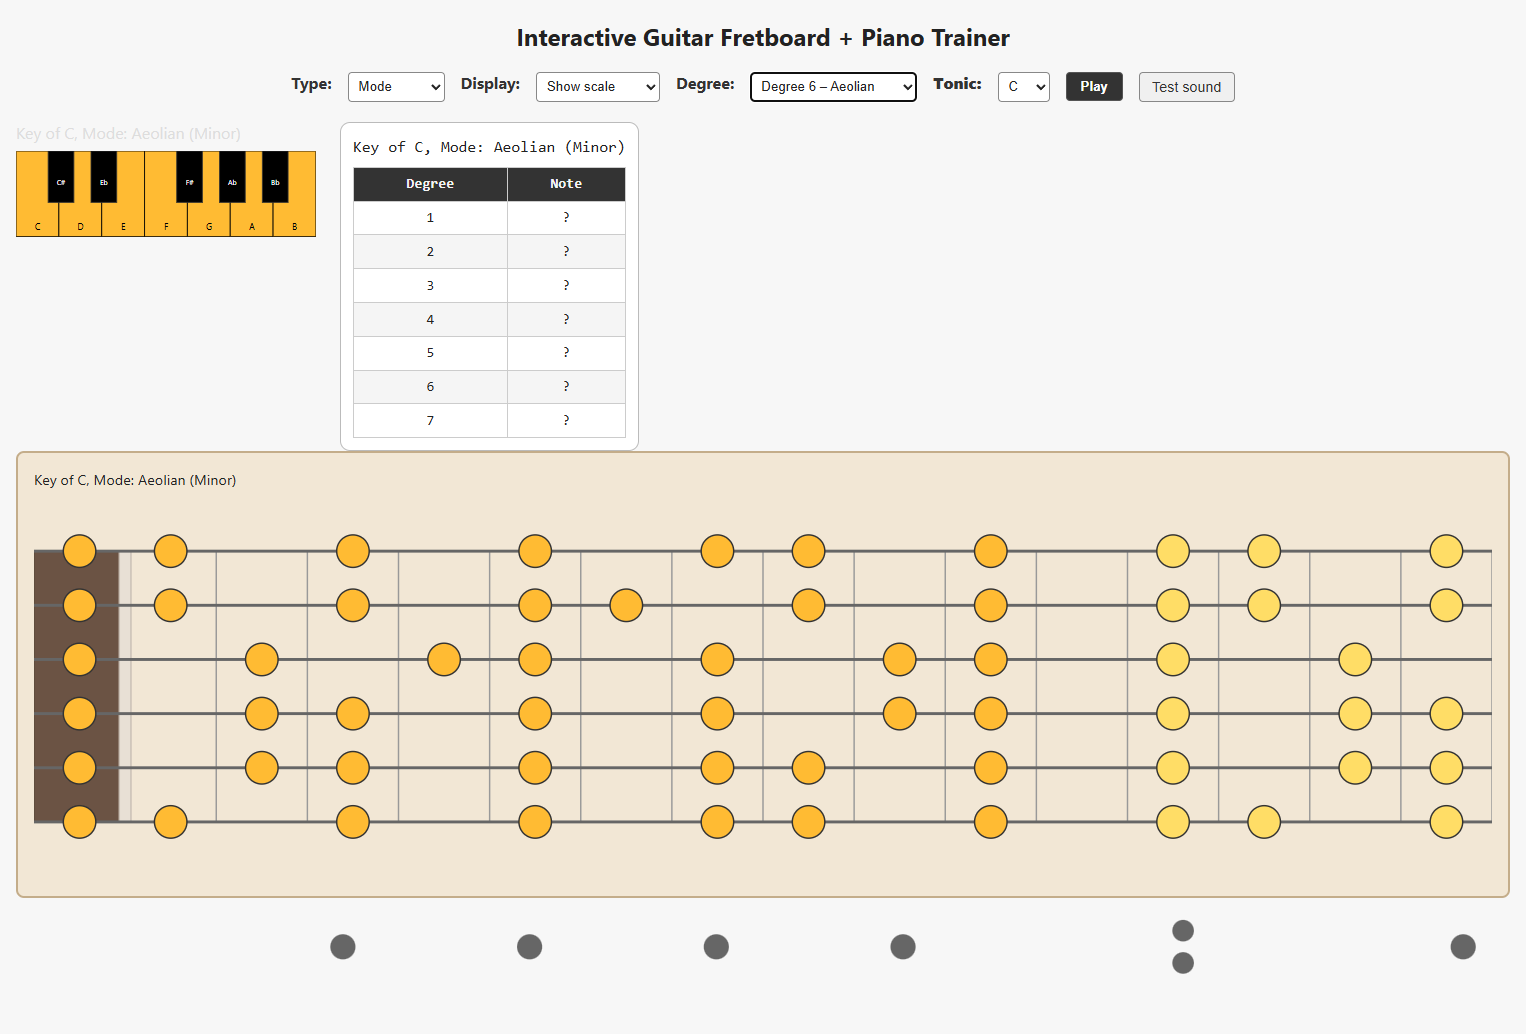This screenshot has height=1034, width=1526.
Task: Tap the white D key on the piano
Action: 81,221
